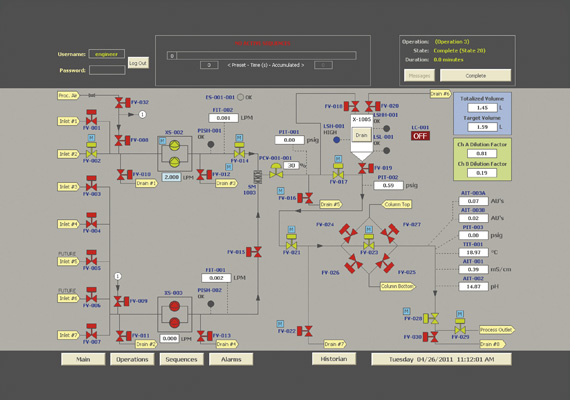The width and height of the screenshot is (570, 400).
Task: Click the FV-009 valve icon
Action: click(121, 301)
